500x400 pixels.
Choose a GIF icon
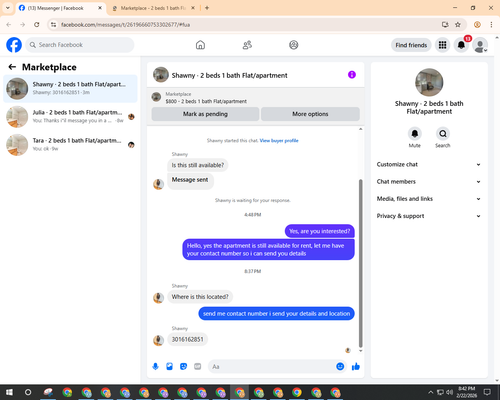[x=198, y=367]
